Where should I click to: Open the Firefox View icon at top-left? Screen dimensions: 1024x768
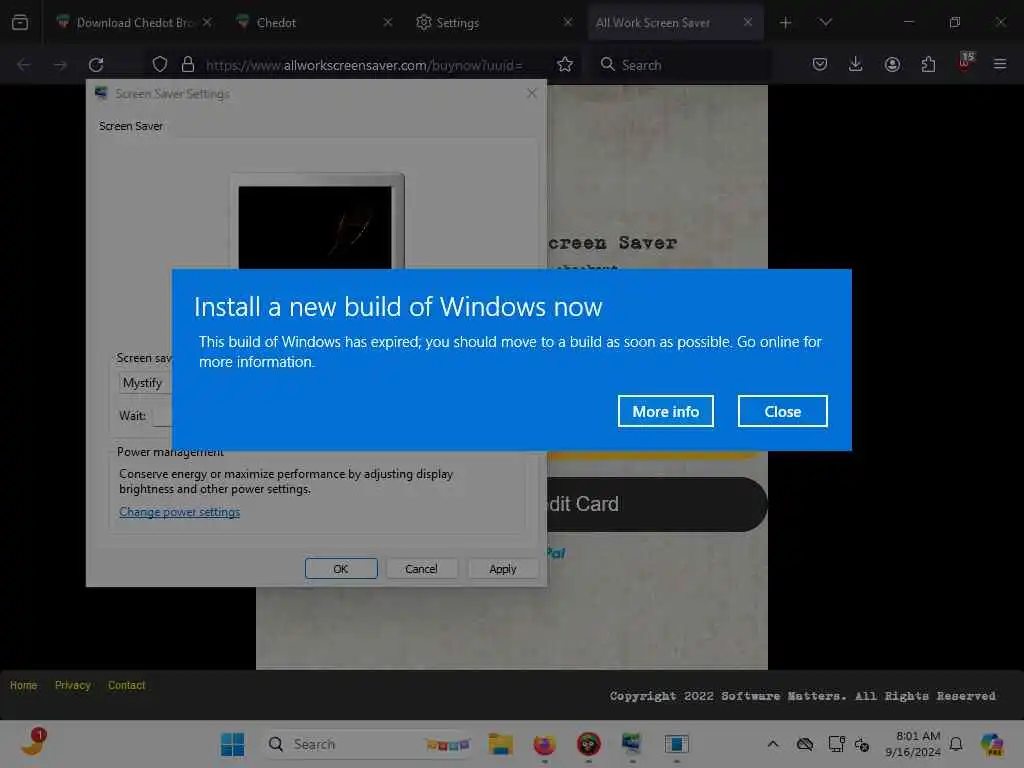(20, 23)
